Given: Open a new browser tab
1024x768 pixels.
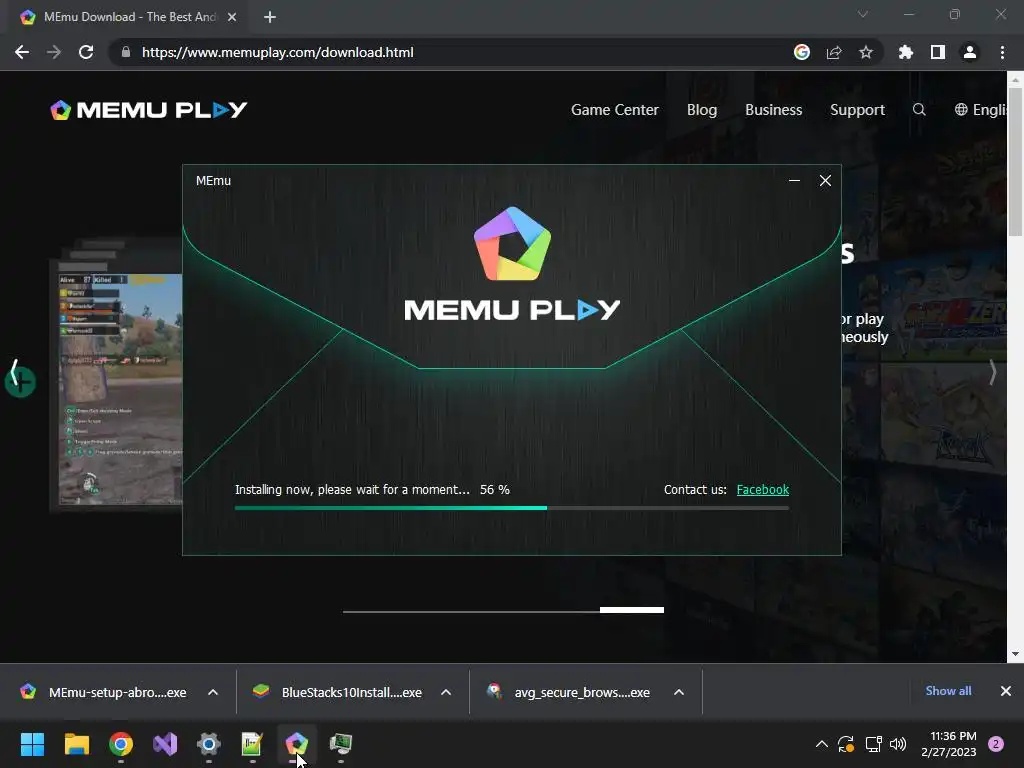Looking at the screenshot, I should click(x=270, y=17).
